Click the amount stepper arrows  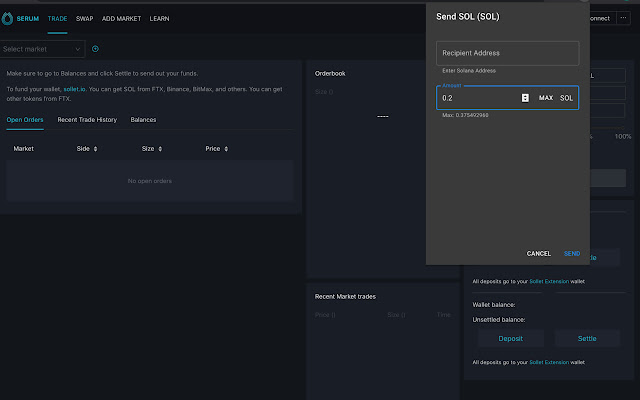[x=525, y=98]
